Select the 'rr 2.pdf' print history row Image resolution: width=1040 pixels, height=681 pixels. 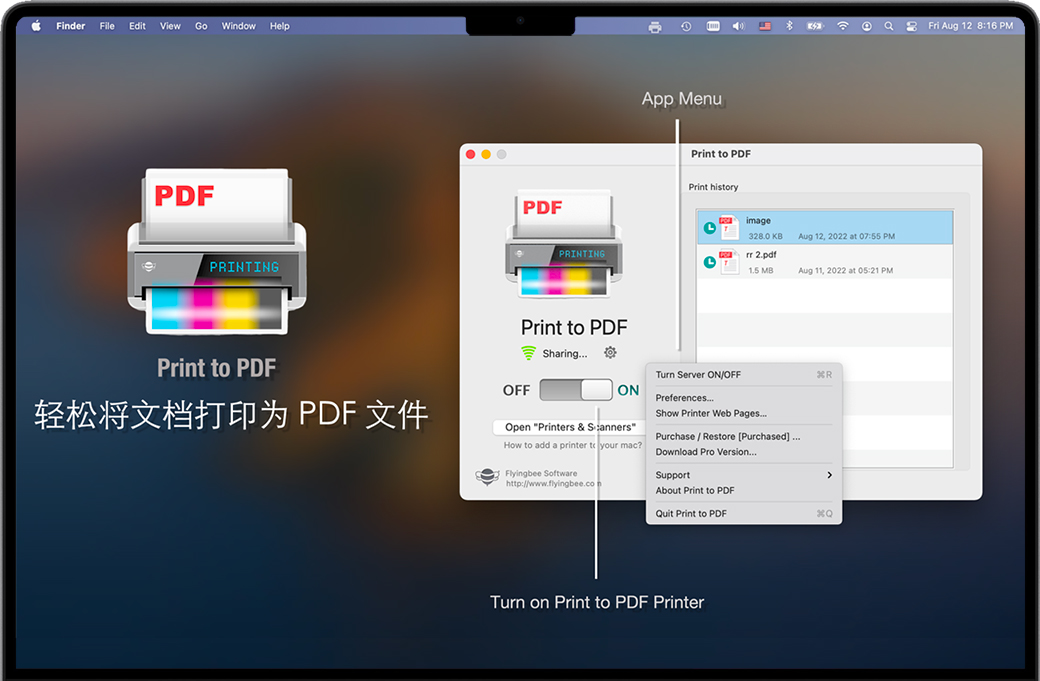(x=824, y=262)
